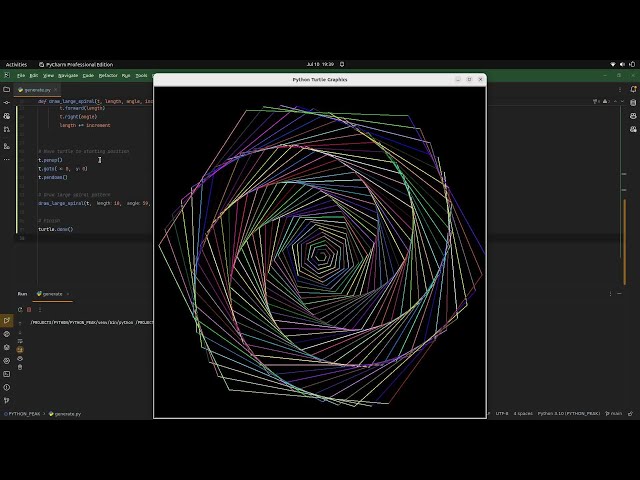Image resolution: width=640 pixels, height=480 pixels.
Task: Close the generate run tab
Action: click(68, 294)
